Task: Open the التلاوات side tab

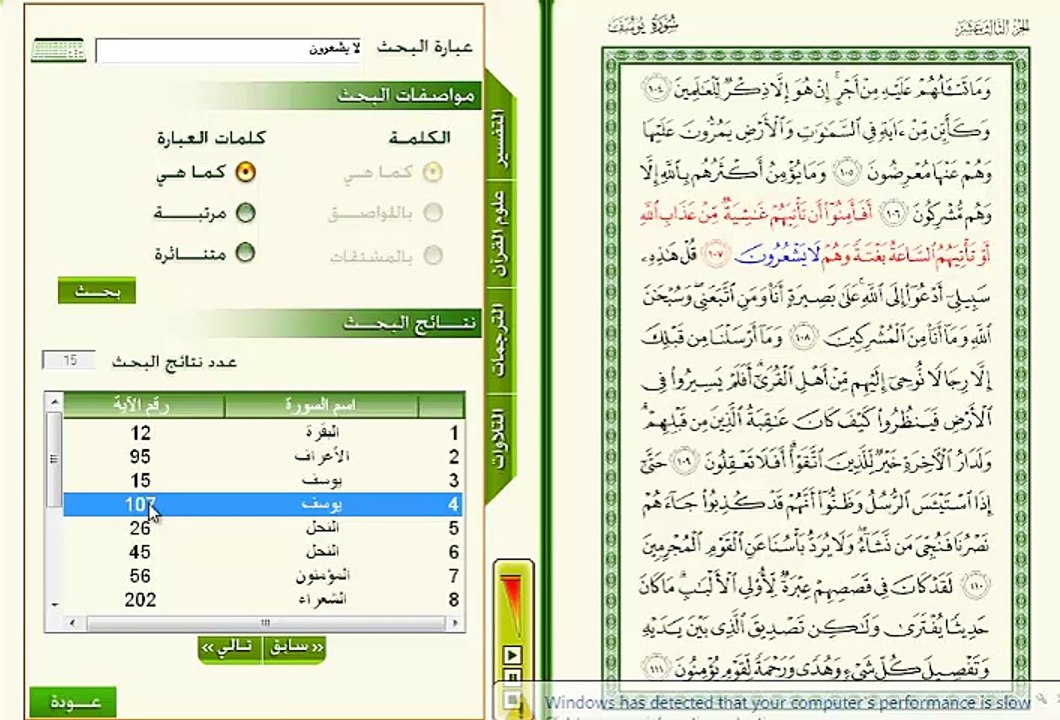Action: 500,439
